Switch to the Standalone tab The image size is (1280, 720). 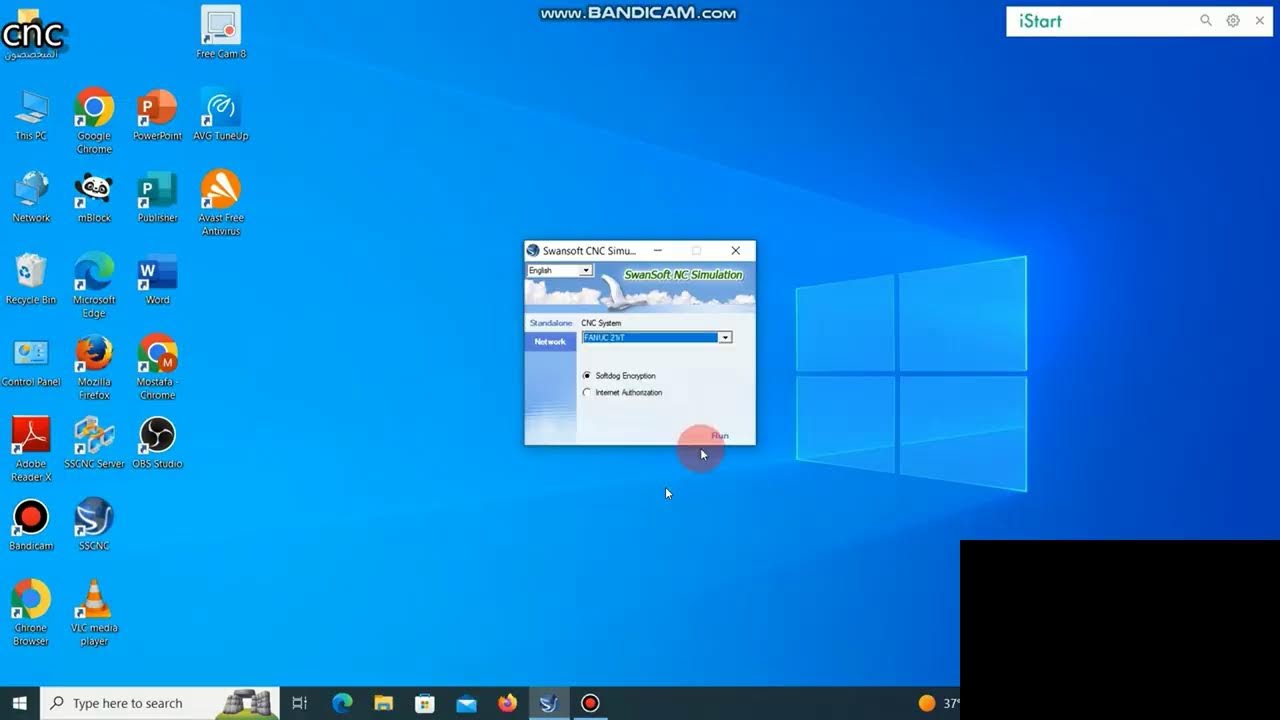(x=550, y=323)
